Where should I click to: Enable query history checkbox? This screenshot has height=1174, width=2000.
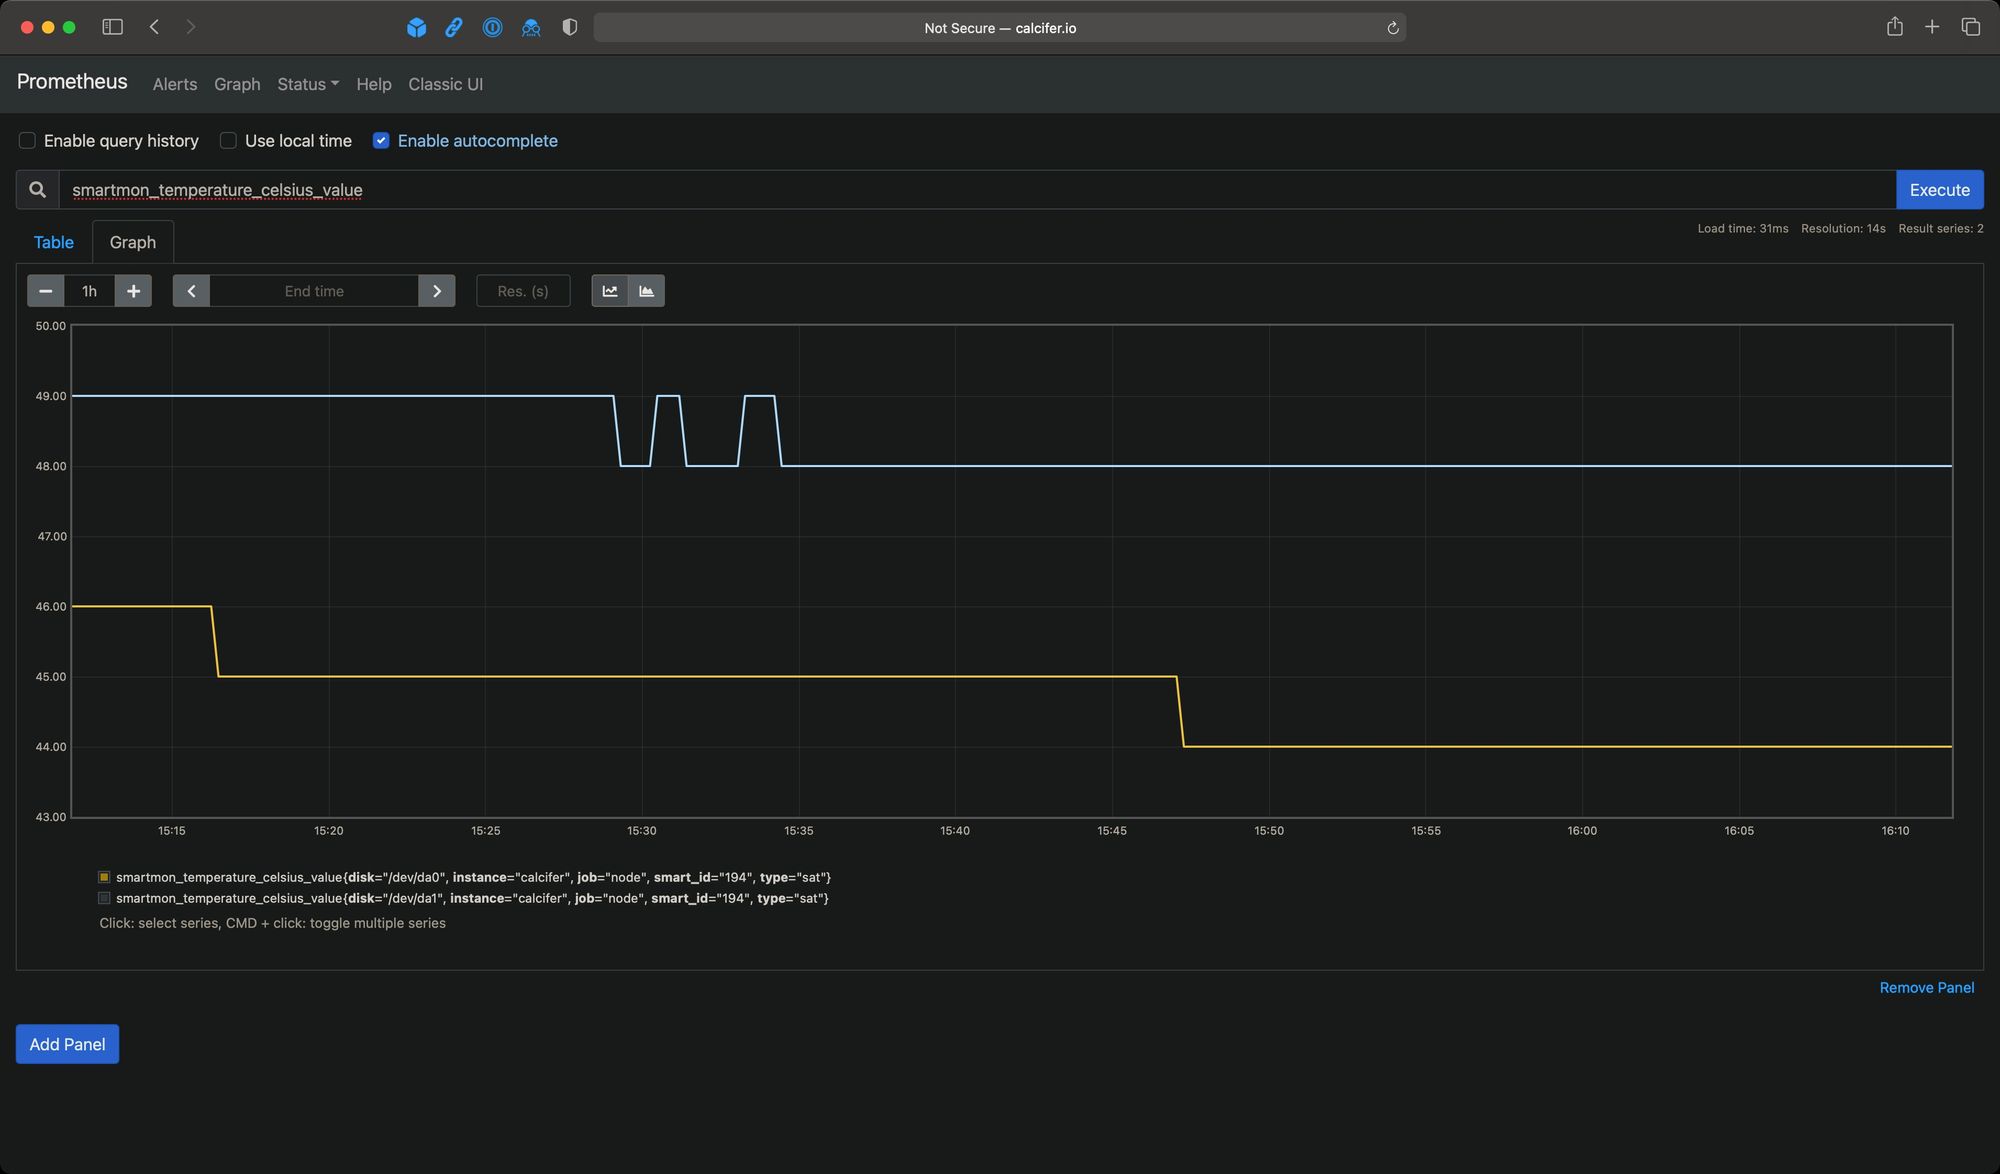(27, 141)
